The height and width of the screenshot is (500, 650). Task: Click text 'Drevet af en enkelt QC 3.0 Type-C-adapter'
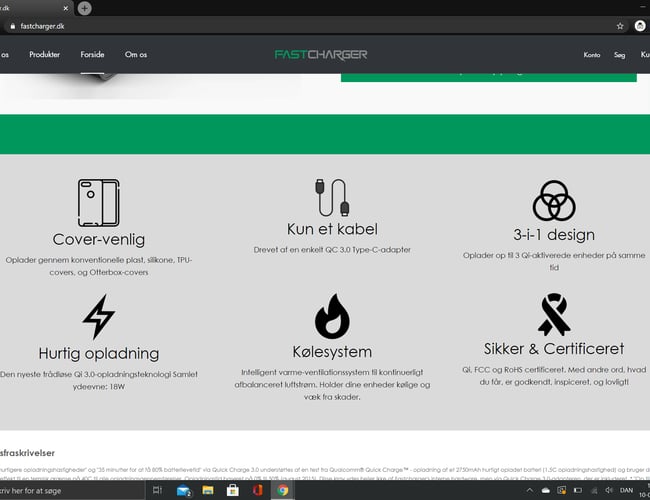pyautogui.click(x=332, y=250)
